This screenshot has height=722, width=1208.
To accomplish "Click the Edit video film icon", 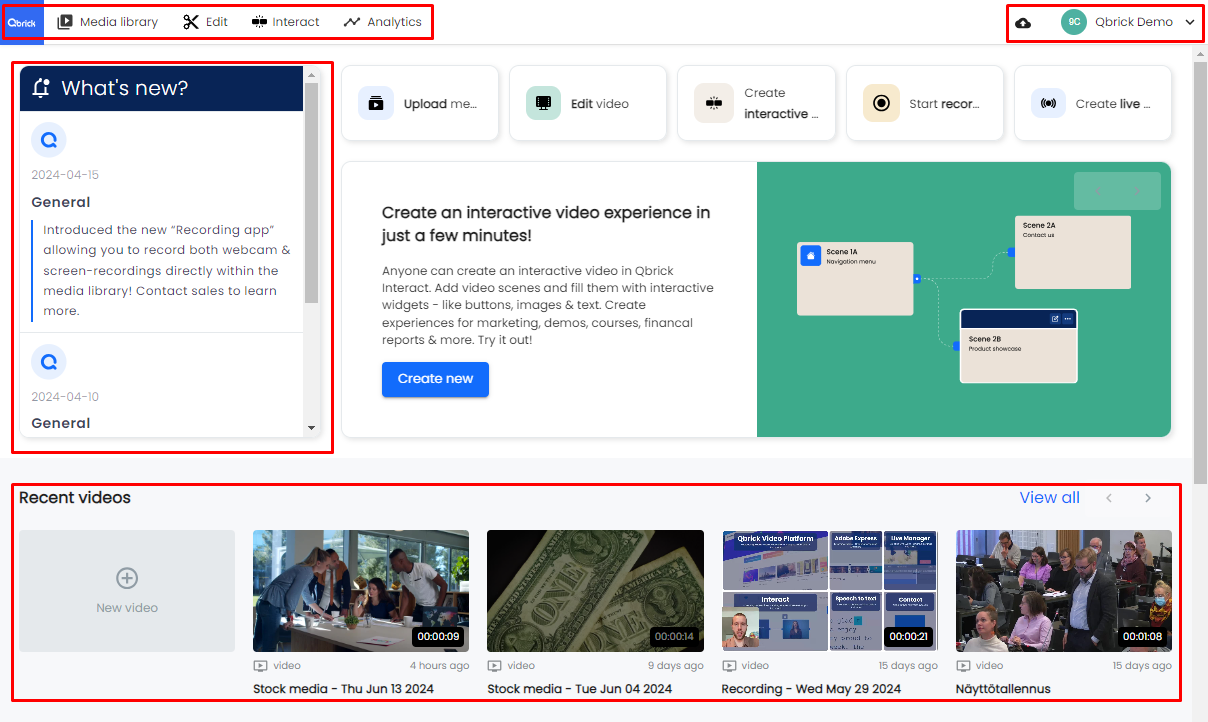I will tap(544, 103).
